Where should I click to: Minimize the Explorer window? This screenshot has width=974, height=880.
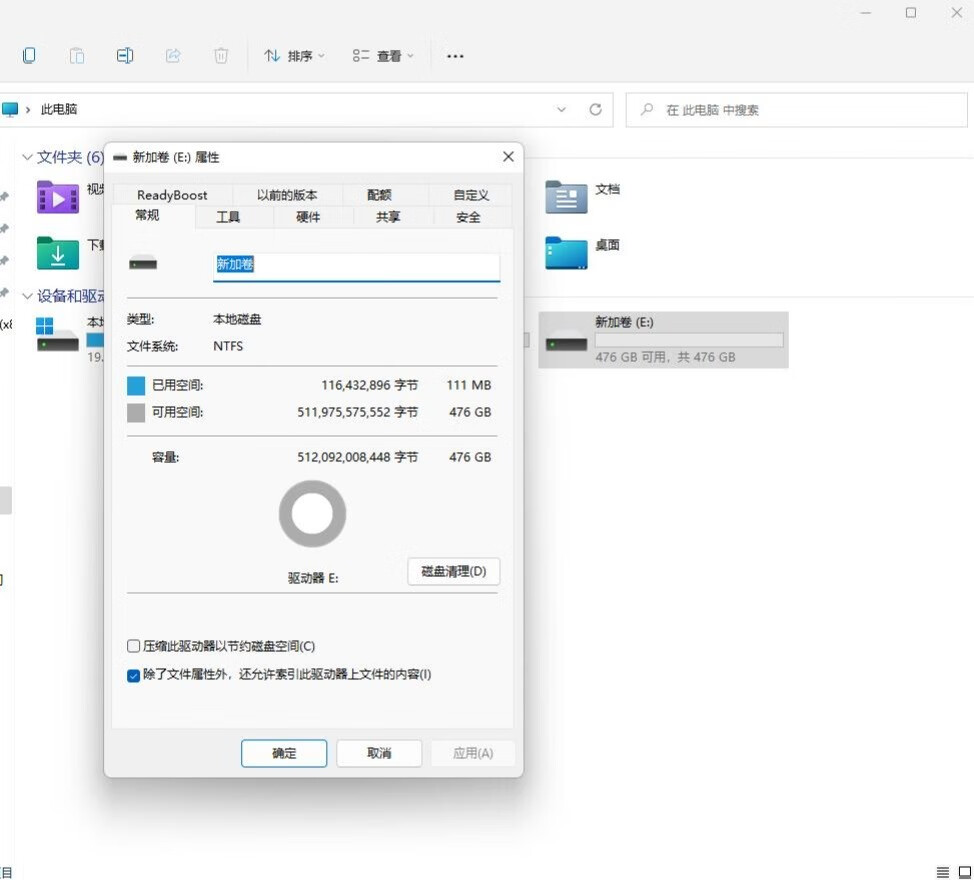[865, 12]
